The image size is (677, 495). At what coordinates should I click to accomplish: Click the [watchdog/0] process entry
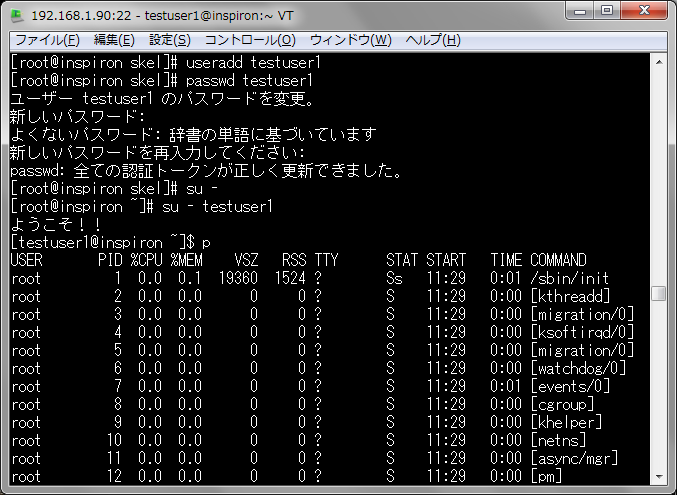[578, 369]
